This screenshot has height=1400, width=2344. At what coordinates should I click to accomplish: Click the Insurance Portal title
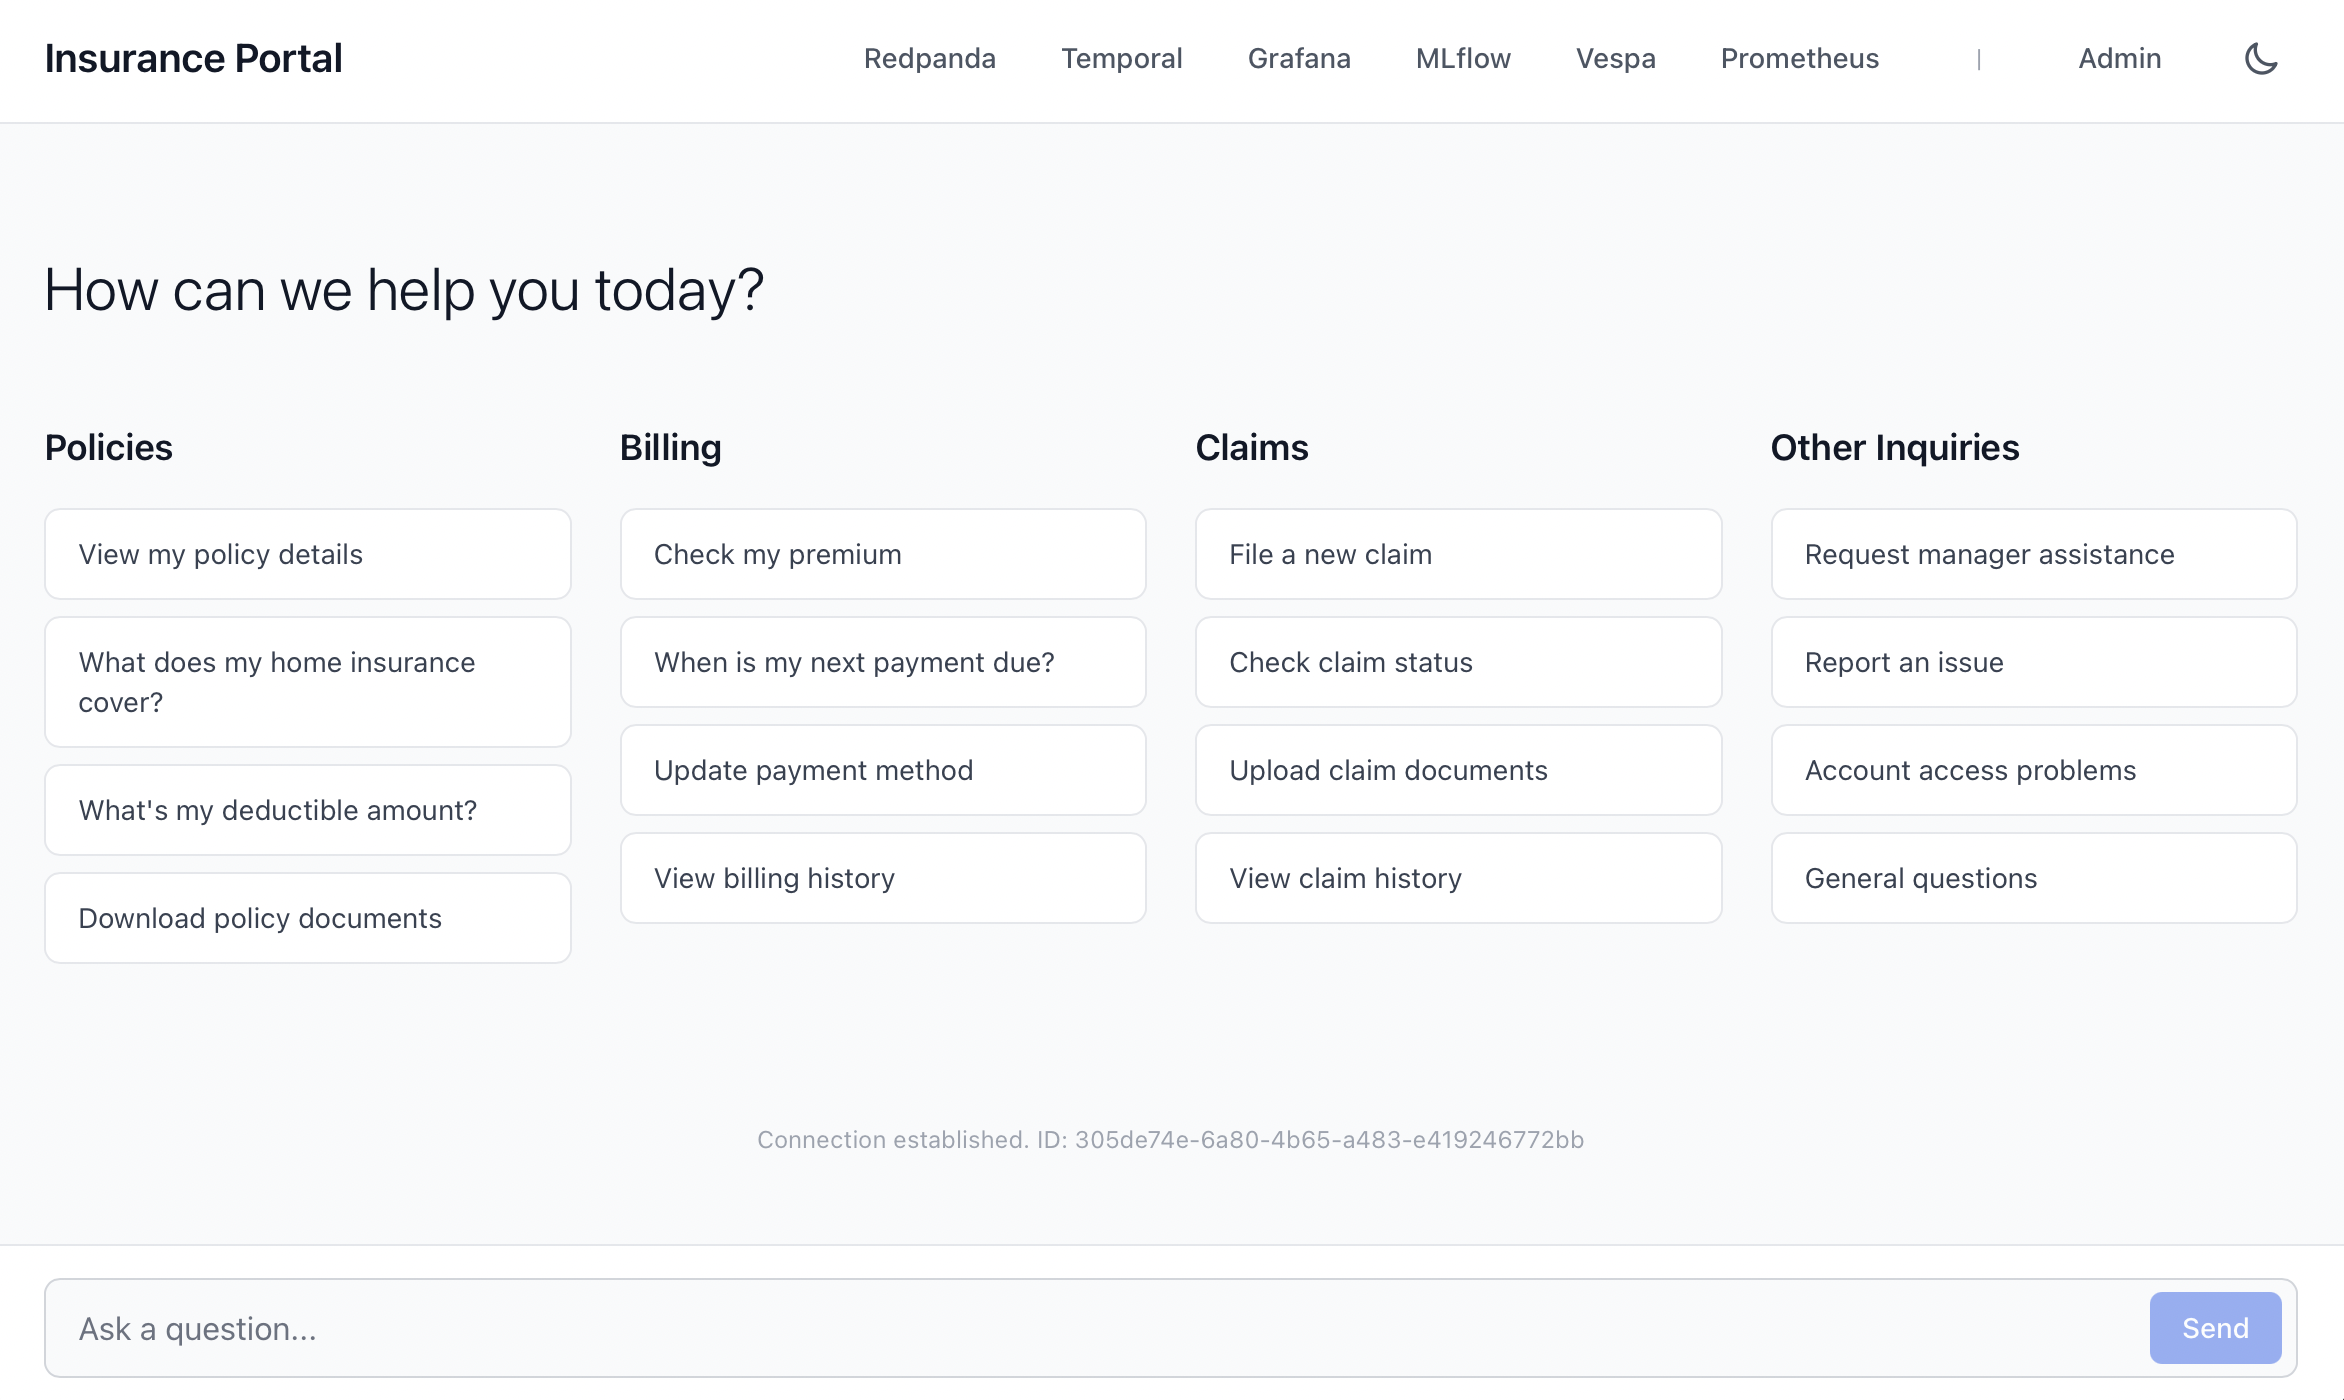(194, 59)
